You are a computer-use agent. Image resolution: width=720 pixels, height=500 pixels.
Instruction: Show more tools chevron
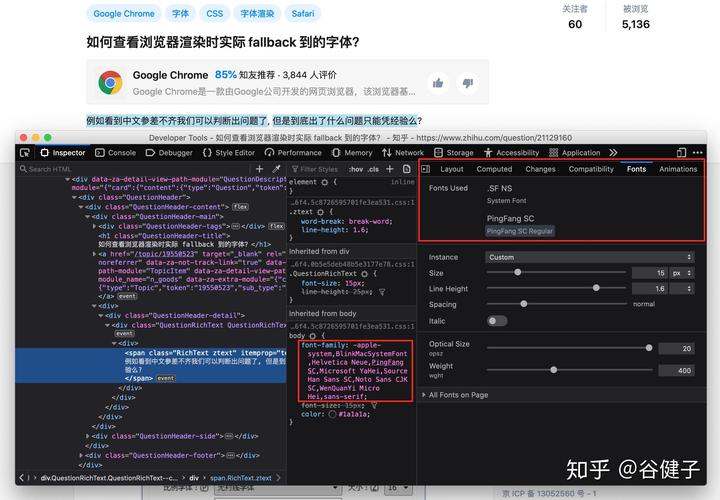click(x=613, y=152)
